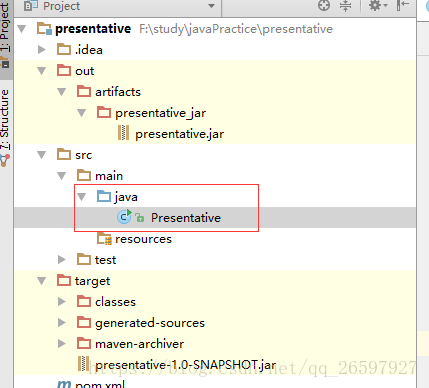Select the target folder label
The image size is (429, 388).
92,281
